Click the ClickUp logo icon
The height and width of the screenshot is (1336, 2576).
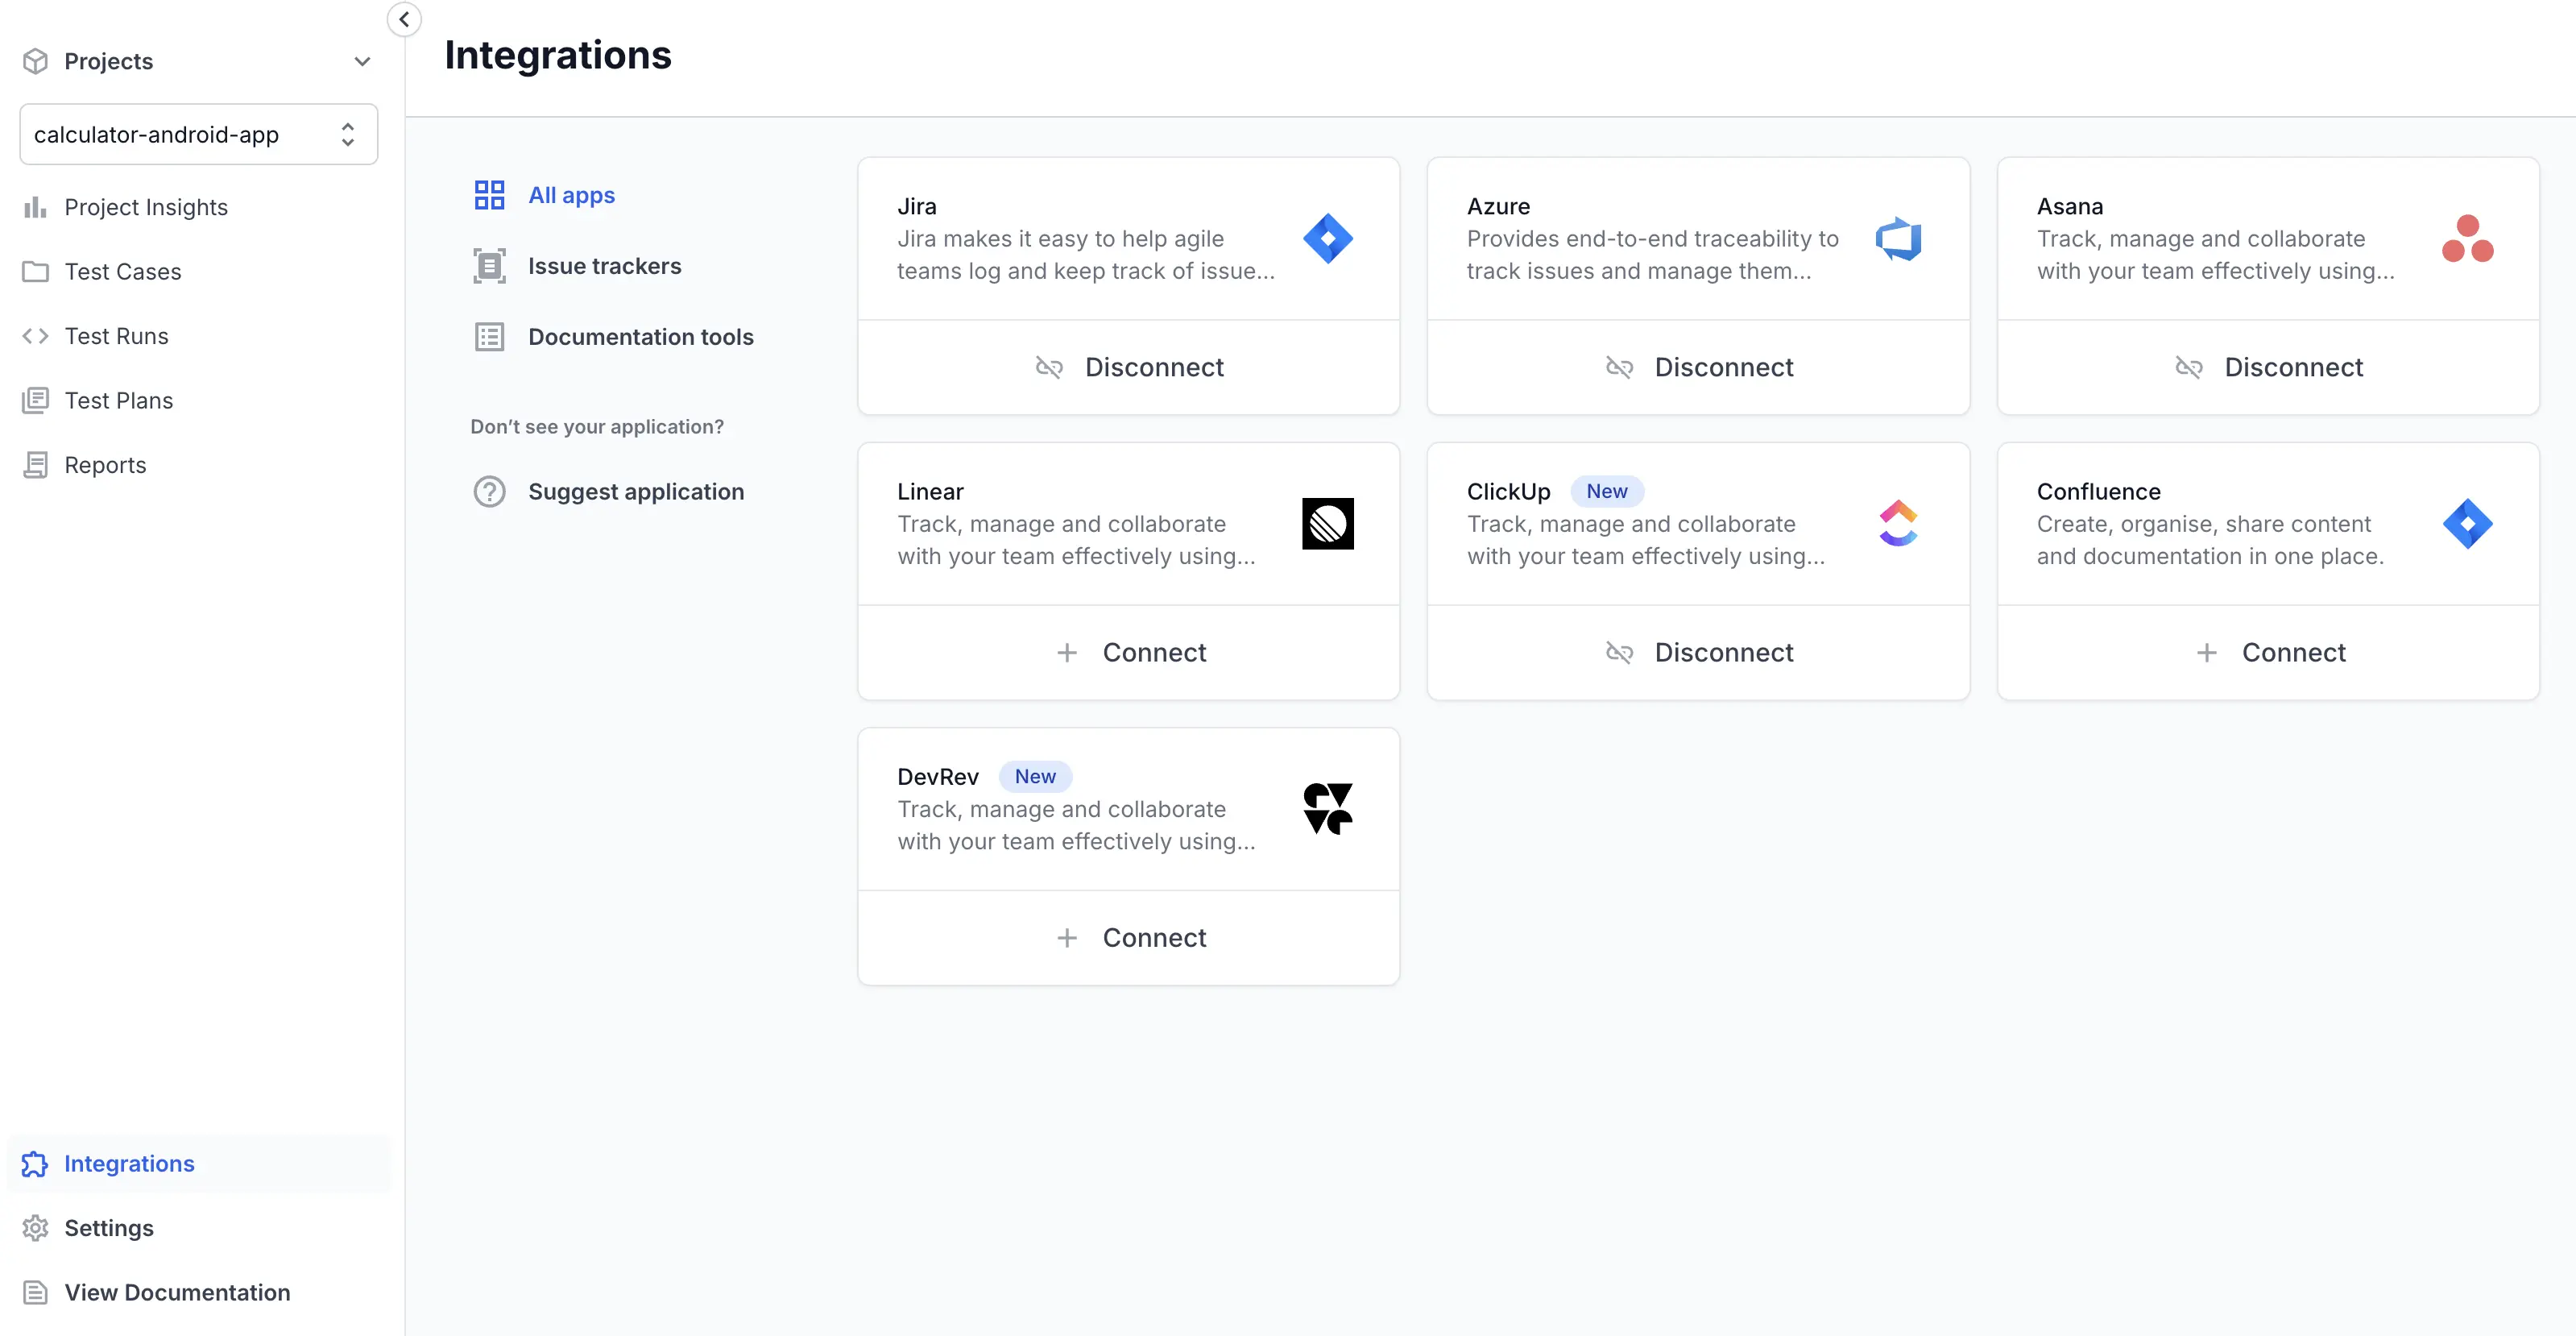pyautogui.click(x=1897, y=523)
